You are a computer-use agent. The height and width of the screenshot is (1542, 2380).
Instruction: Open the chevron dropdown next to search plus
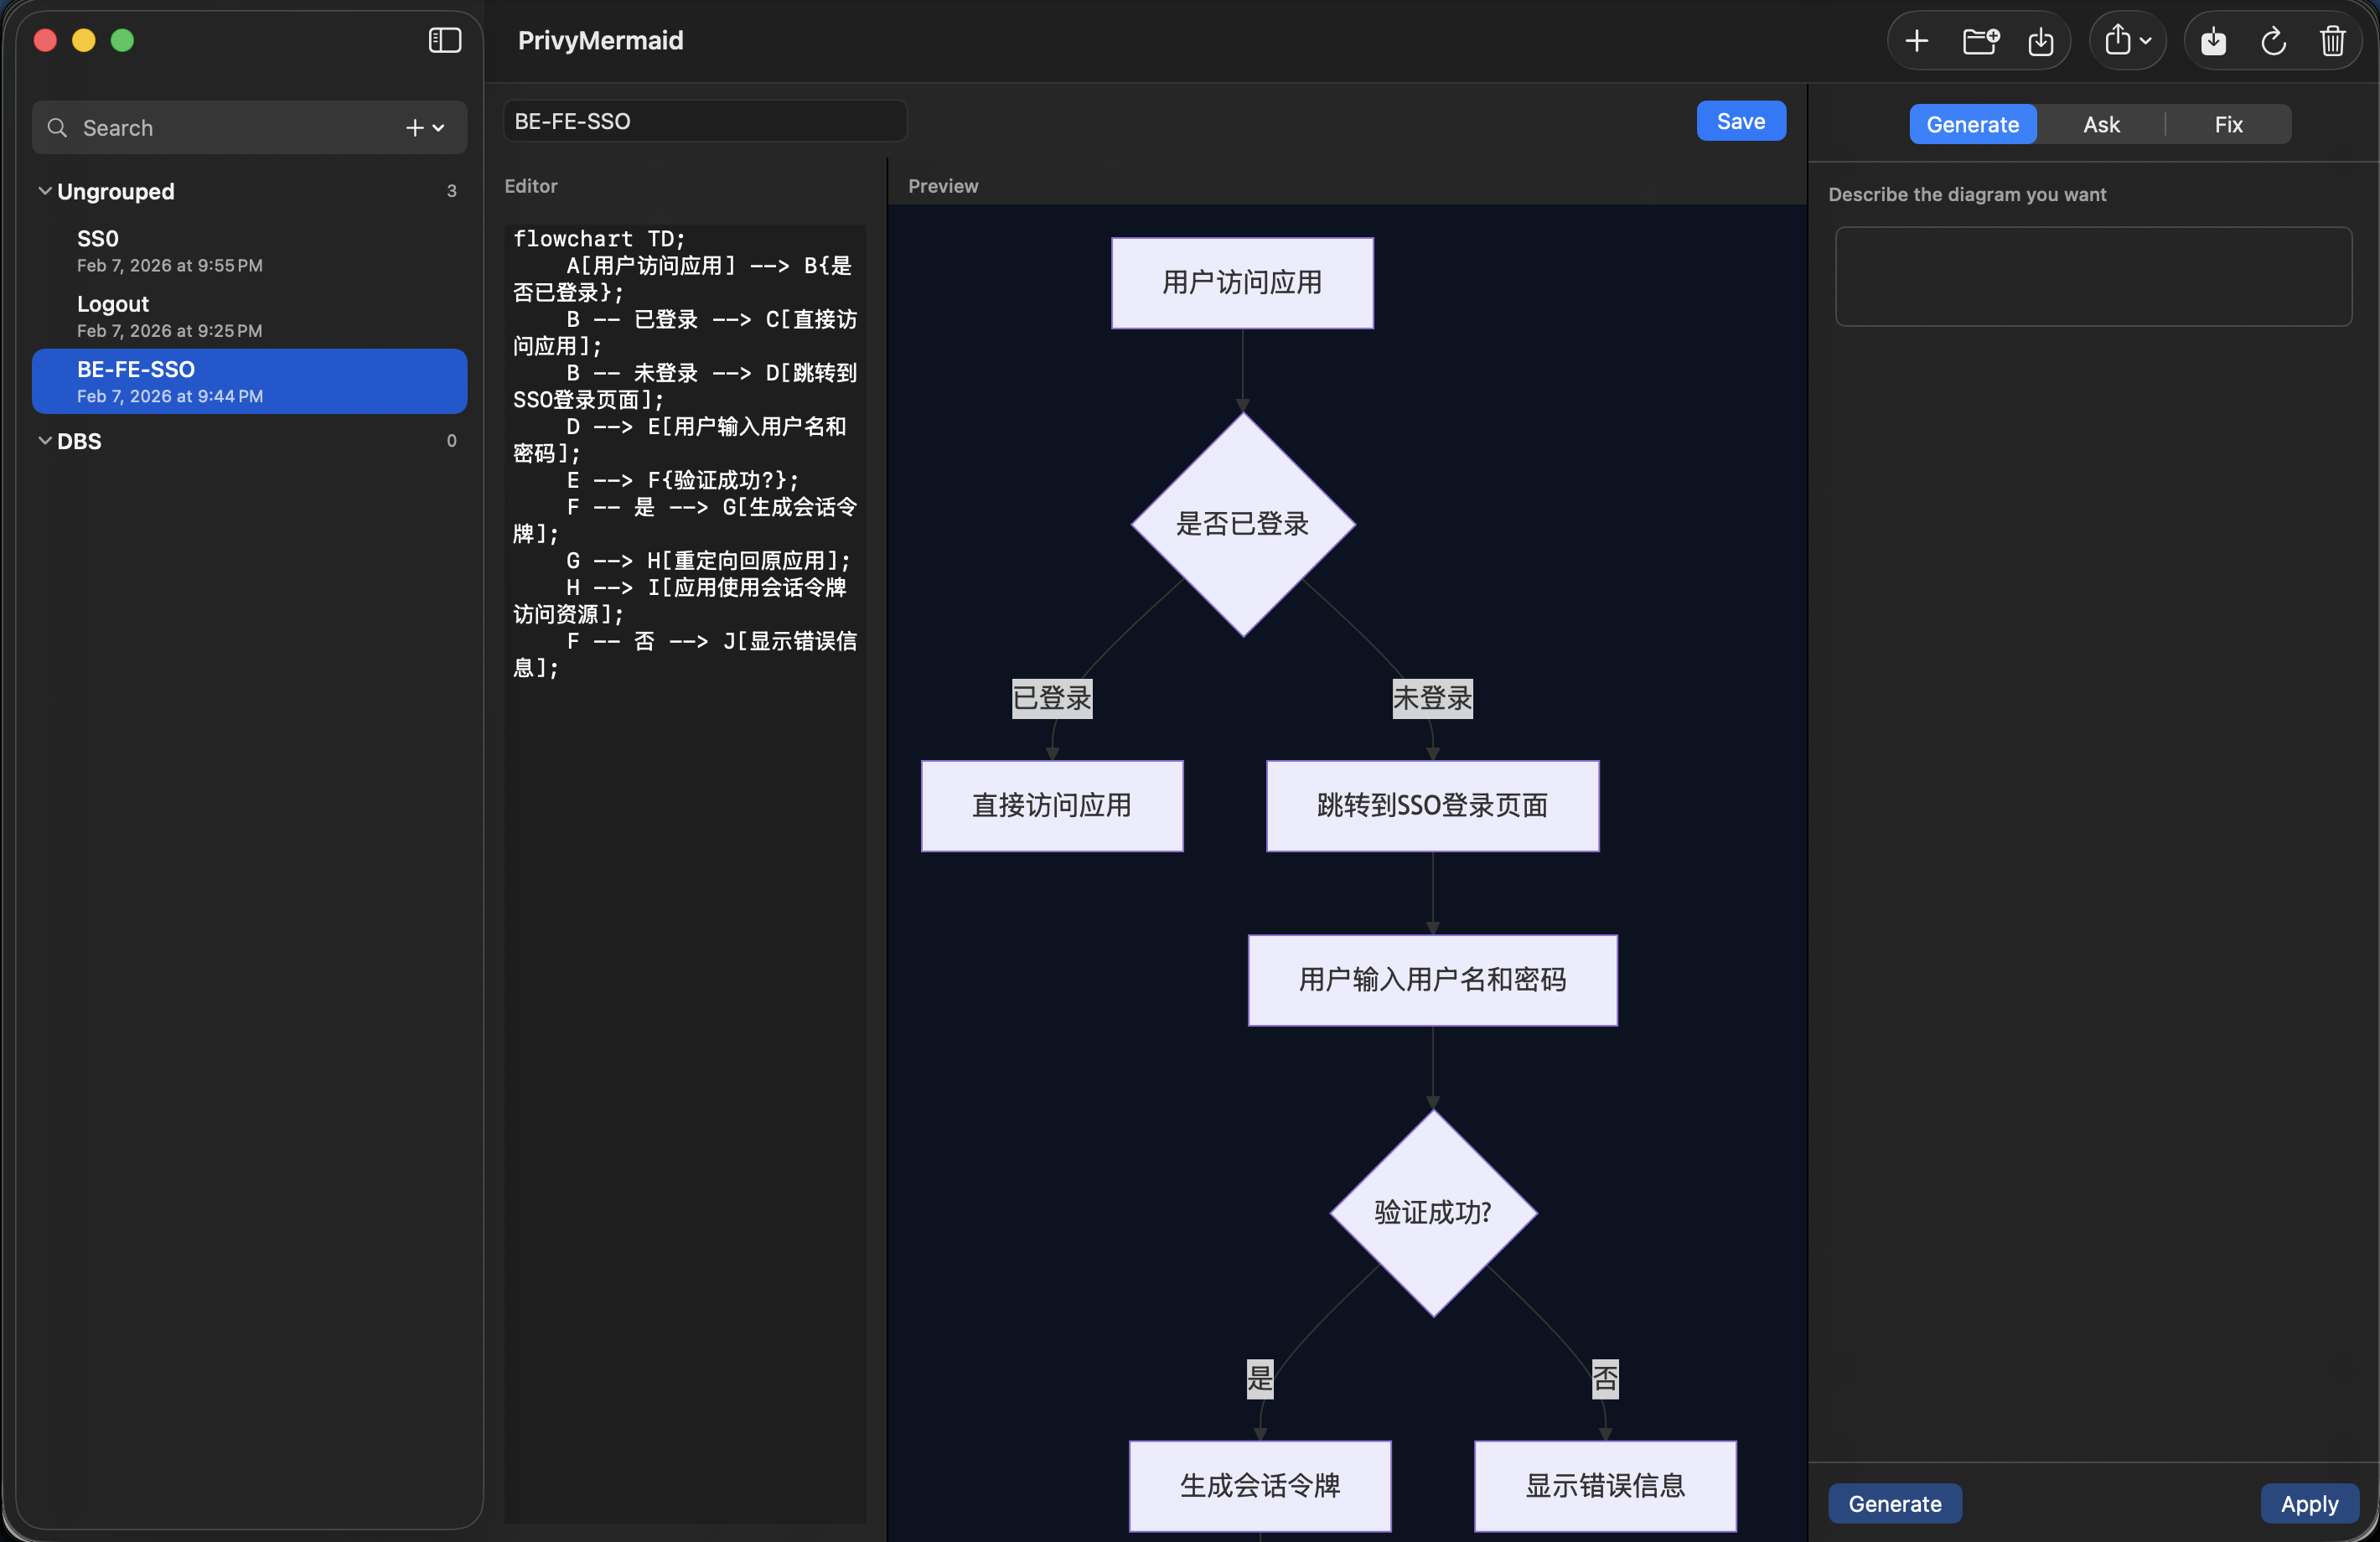tap(441, 128)
